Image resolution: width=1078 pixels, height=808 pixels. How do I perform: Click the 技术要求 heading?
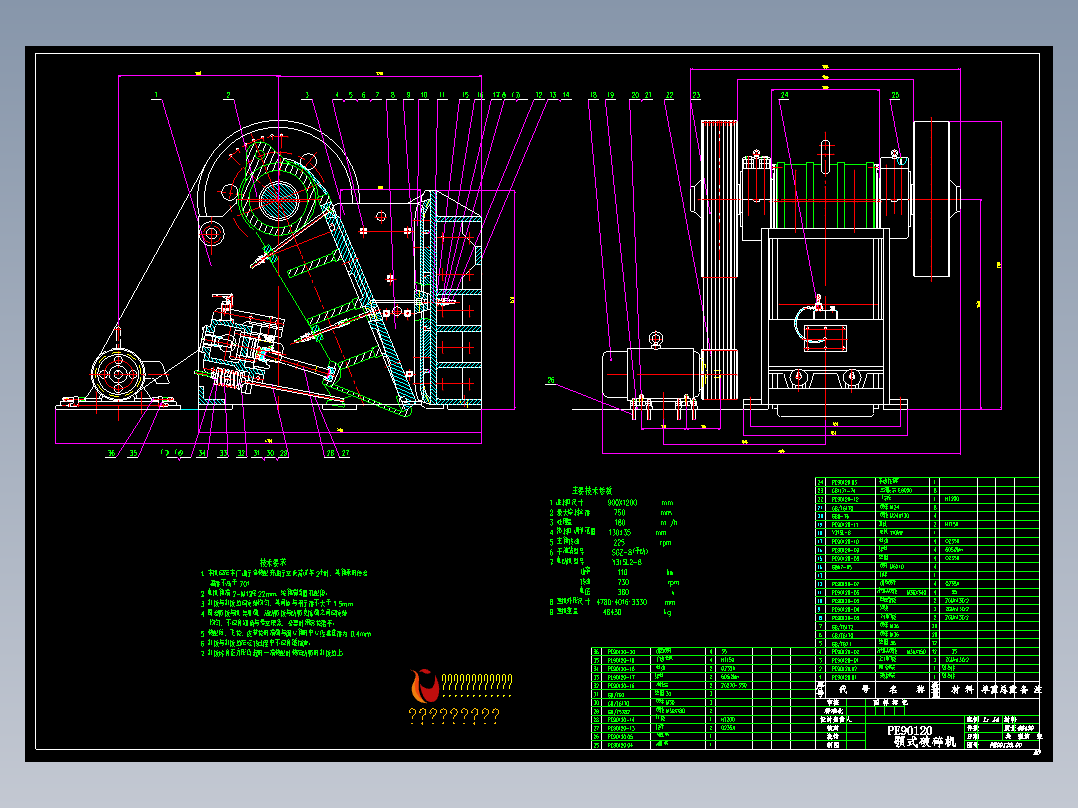[x=273, y=563]
